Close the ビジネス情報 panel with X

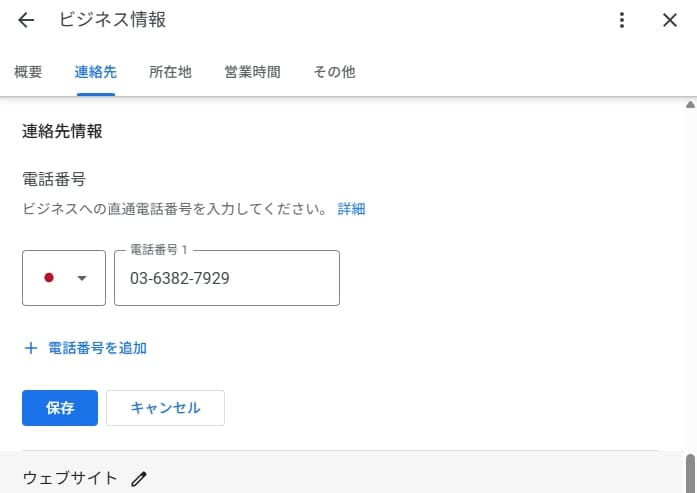pos(669,20)
